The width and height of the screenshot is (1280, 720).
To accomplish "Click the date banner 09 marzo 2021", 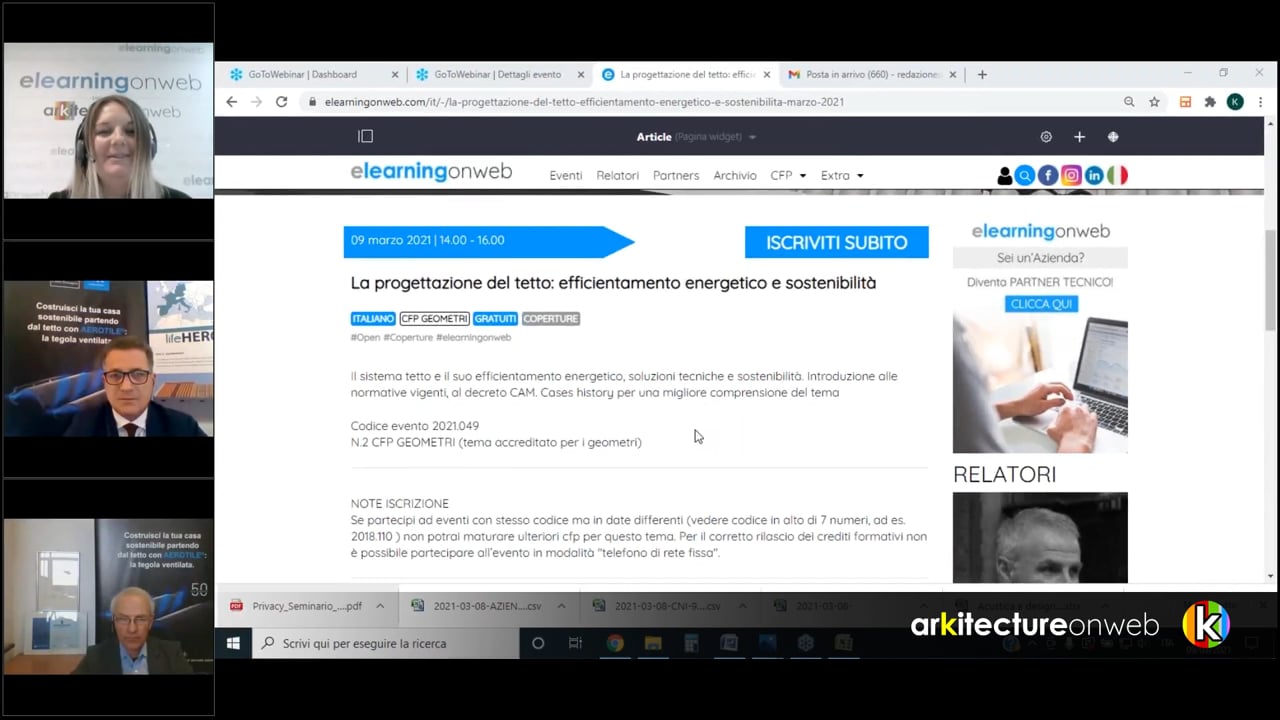I will tap(489, 241).
